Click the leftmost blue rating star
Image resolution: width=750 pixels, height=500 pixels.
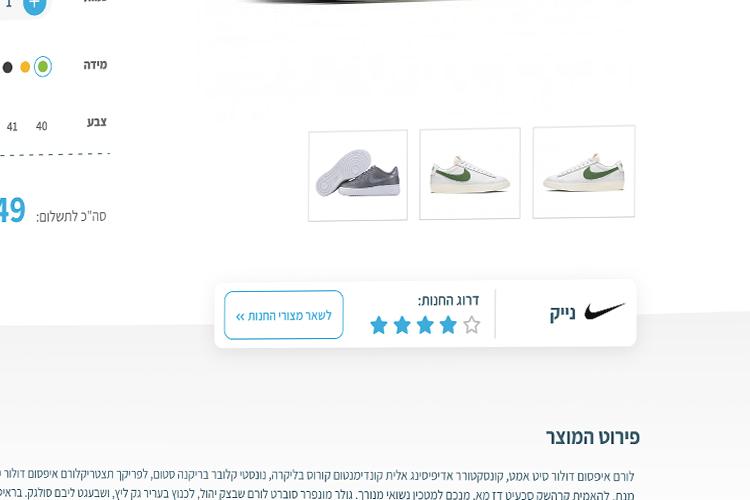click(379, 325)
